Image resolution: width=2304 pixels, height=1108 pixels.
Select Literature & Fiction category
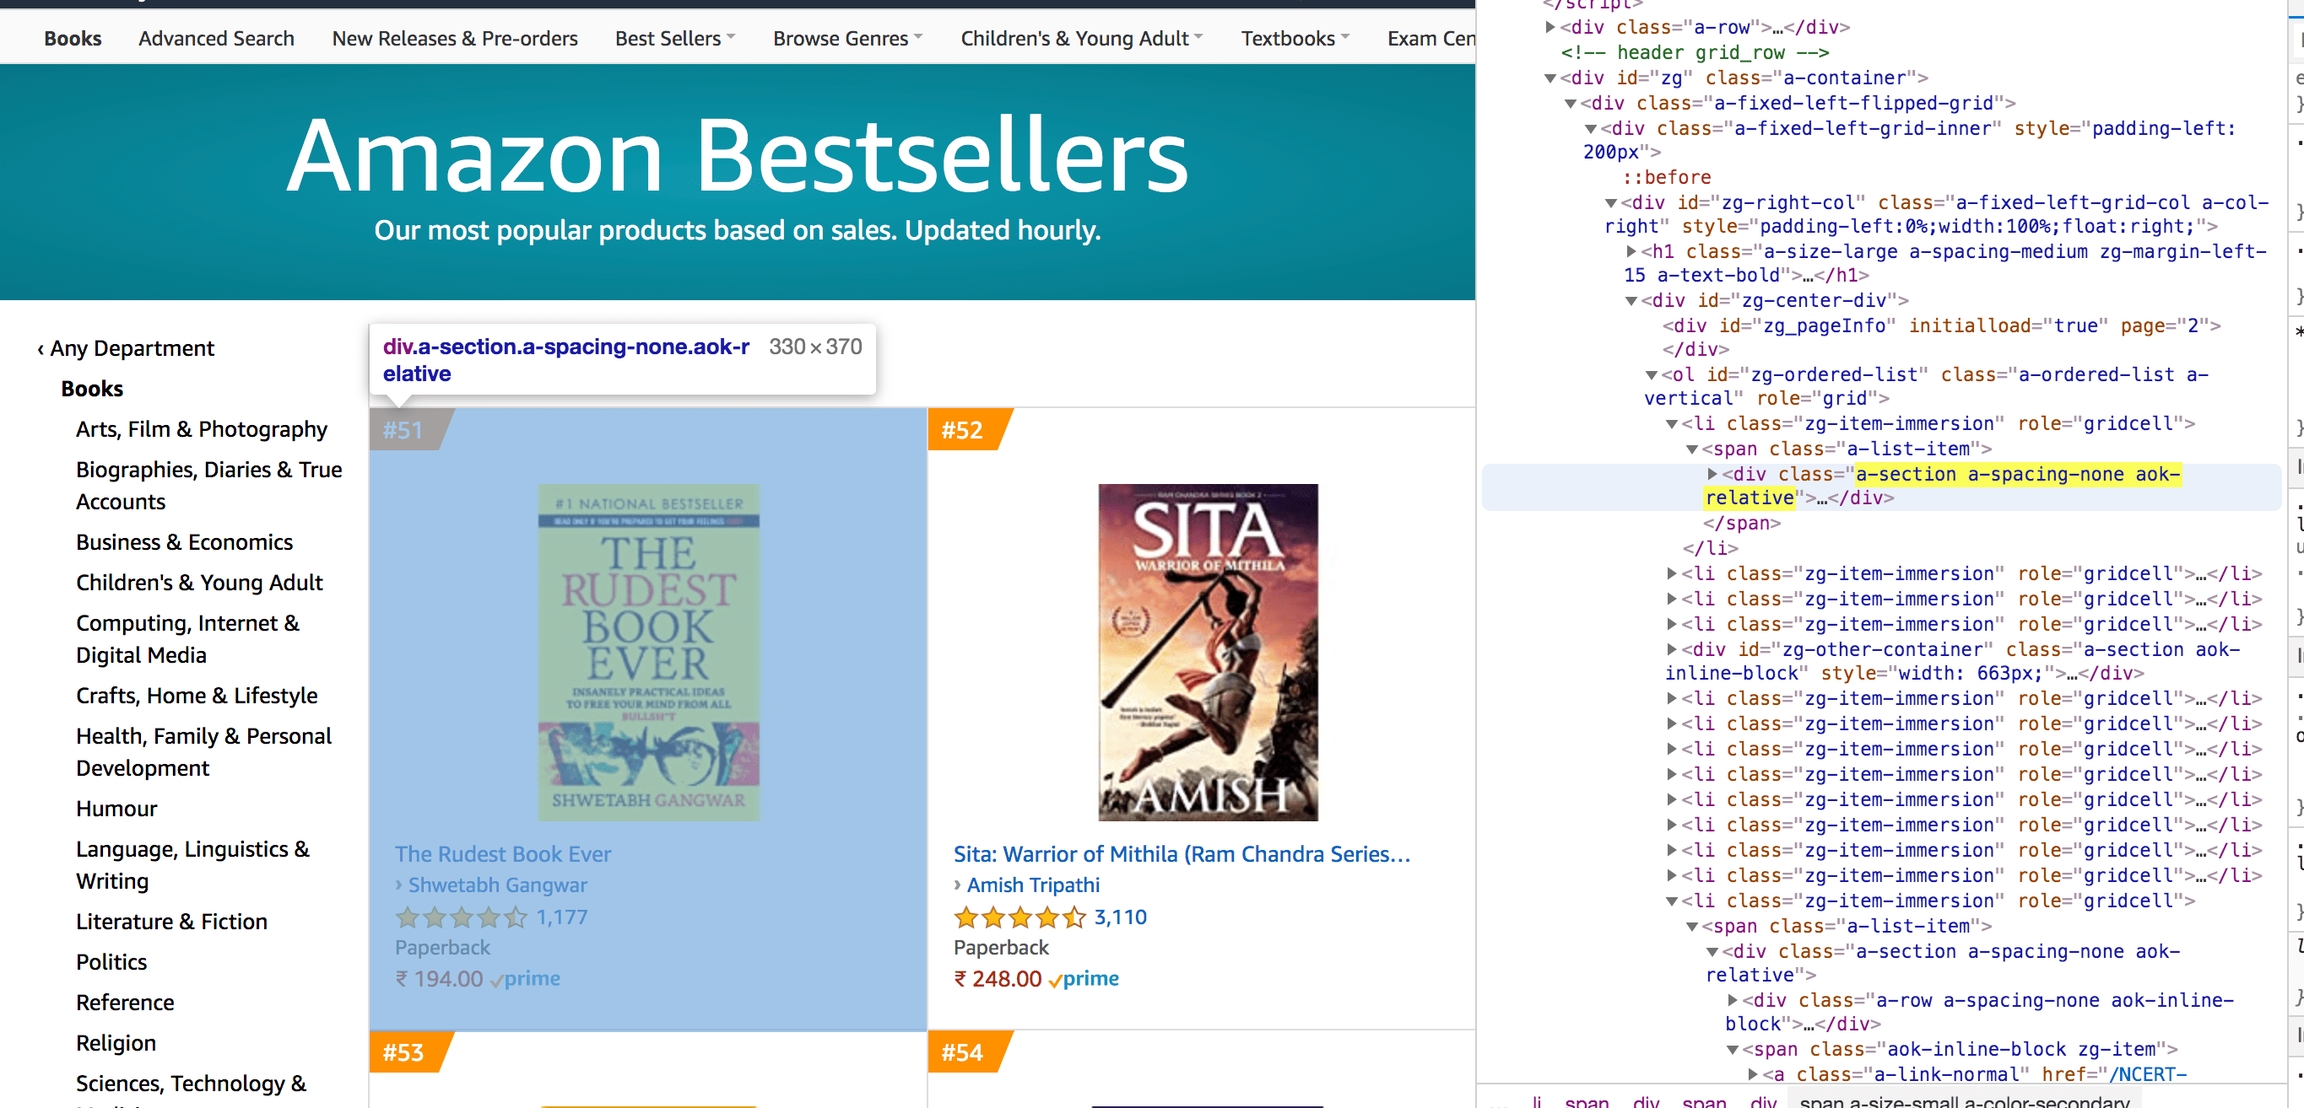[x=171, y=921]
